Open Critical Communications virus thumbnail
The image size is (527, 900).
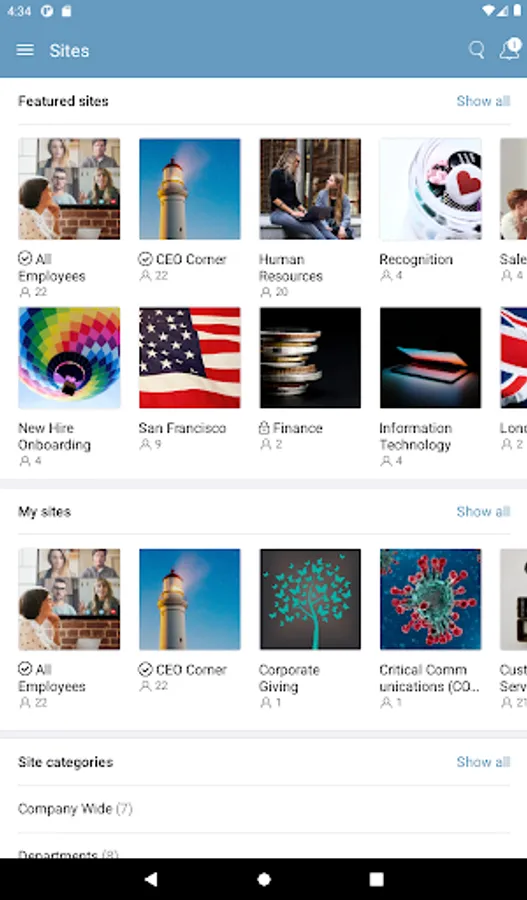tap(431, 599)
